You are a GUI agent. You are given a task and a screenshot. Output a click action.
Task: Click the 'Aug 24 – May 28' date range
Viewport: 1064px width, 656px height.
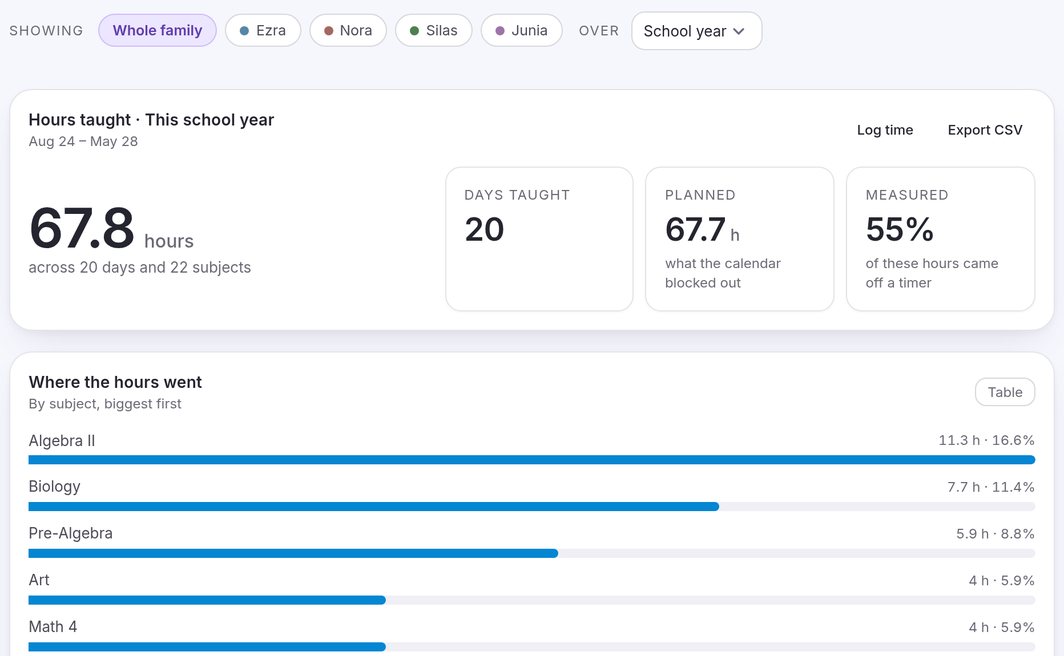83,141
